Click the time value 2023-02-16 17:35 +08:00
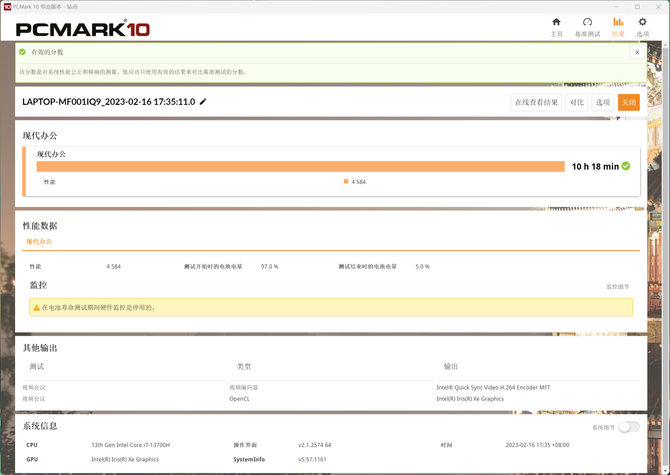Image resolution: width=670 pixels, height=475 pixels. [x=537, y=445]
